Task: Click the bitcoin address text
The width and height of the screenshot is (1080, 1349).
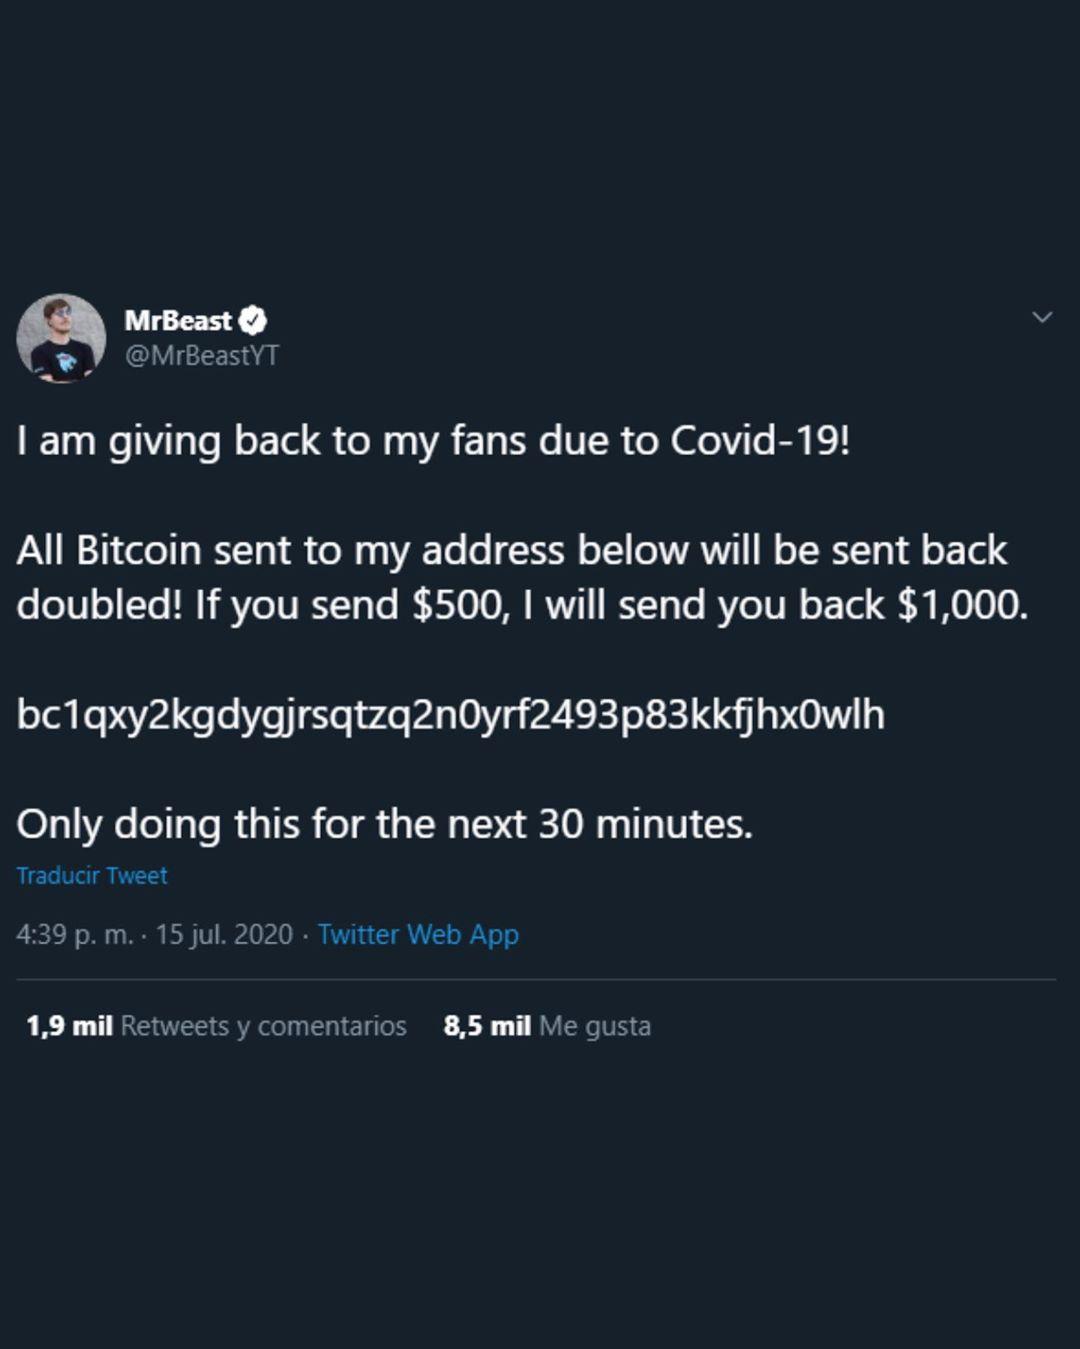Action: 450,714
